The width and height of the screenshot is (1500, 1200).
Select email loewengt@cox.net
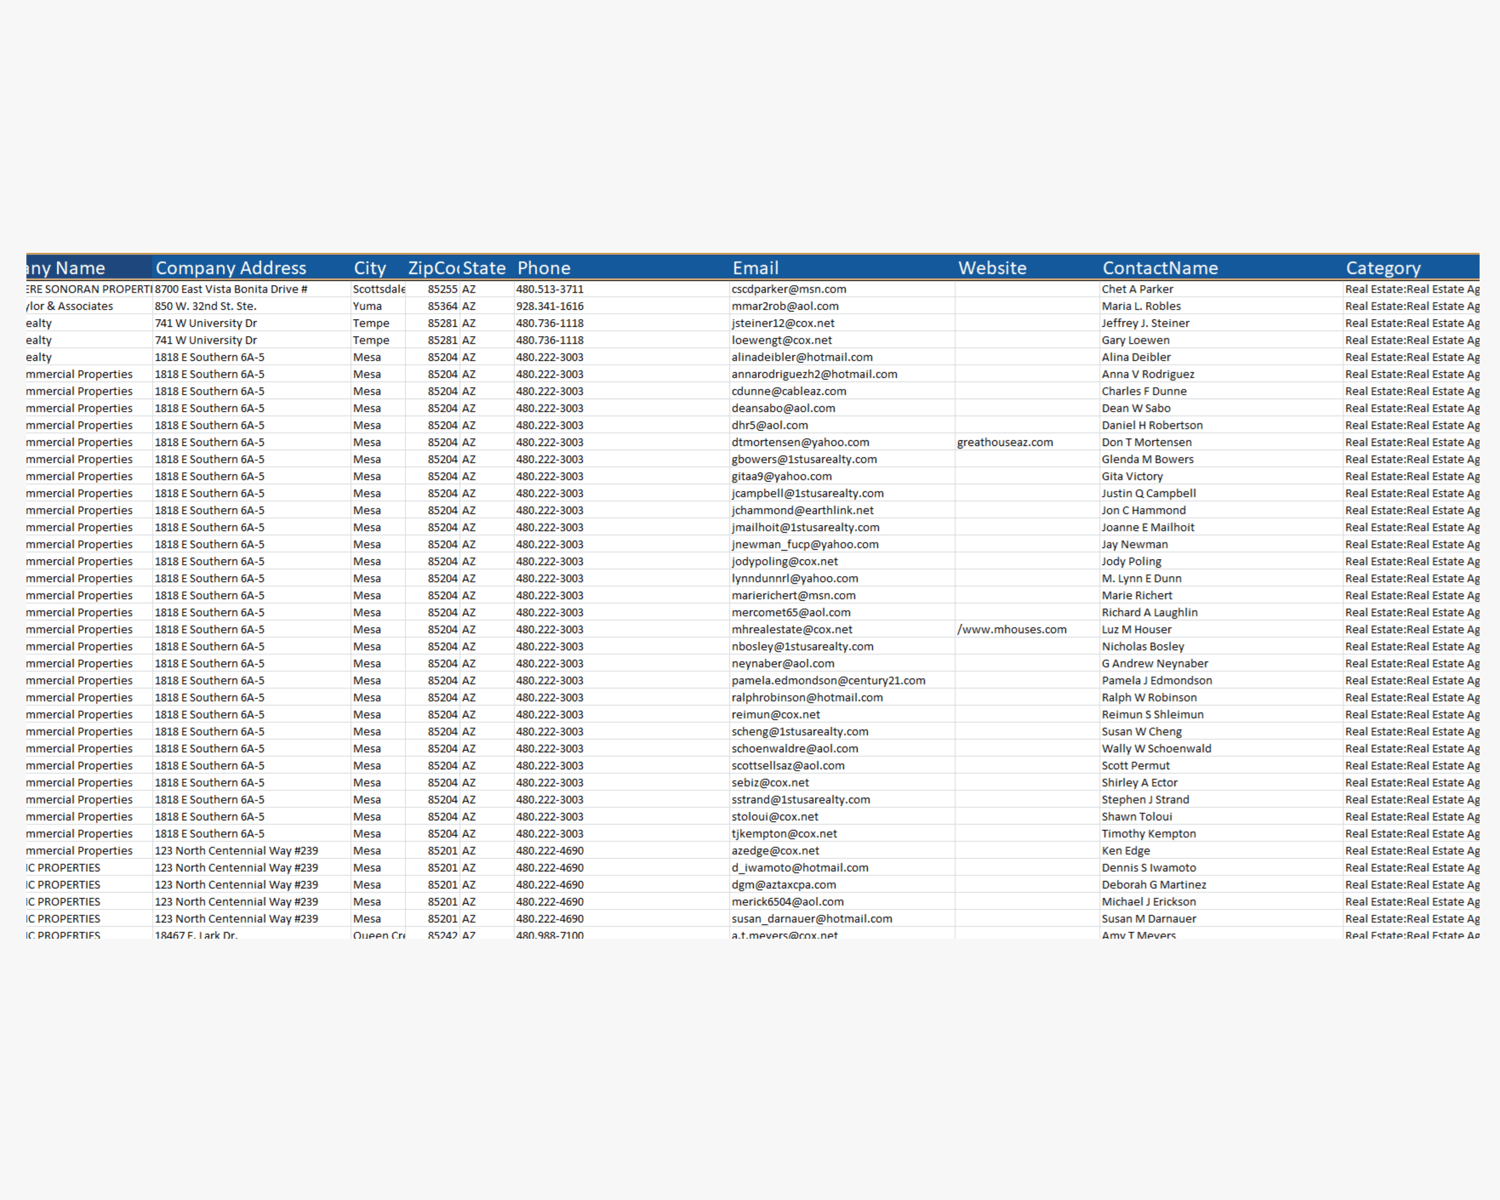782,340
